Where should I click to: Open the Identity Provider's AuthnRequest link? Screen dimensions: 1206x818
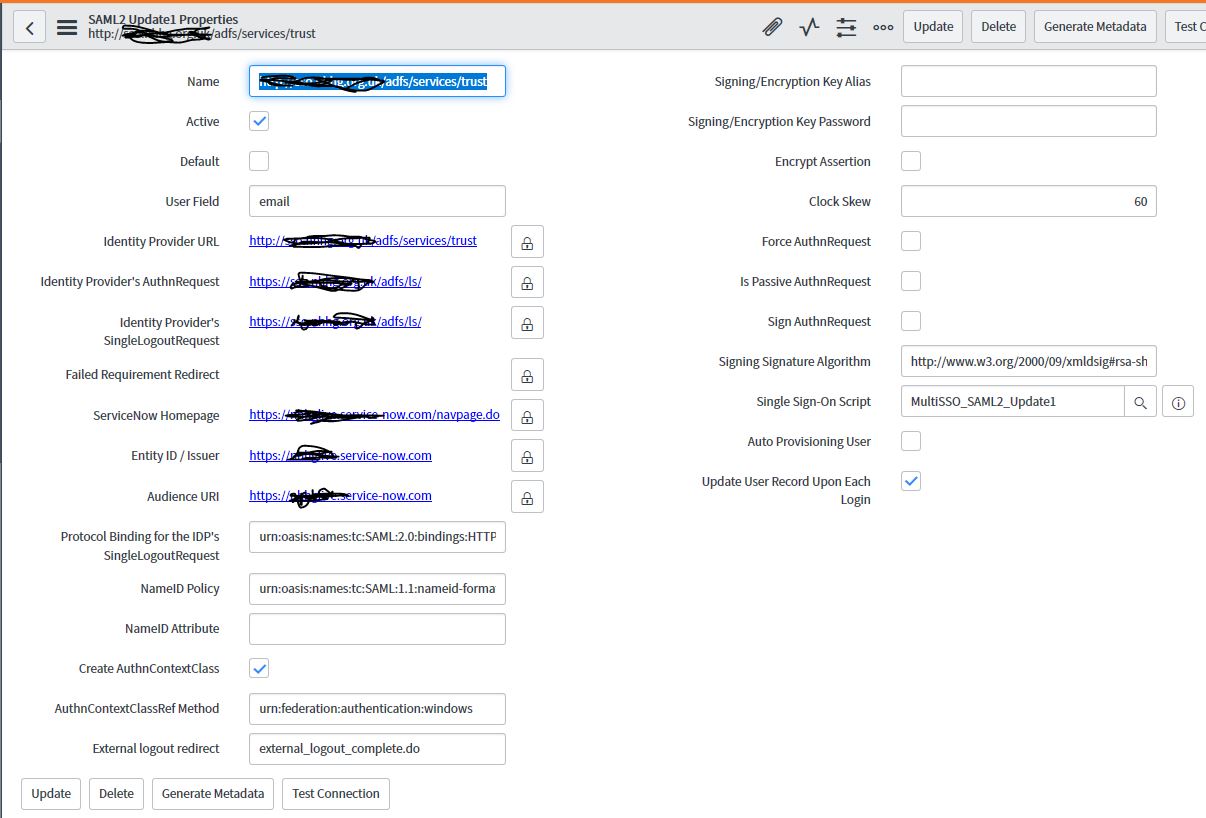point(335,281)
